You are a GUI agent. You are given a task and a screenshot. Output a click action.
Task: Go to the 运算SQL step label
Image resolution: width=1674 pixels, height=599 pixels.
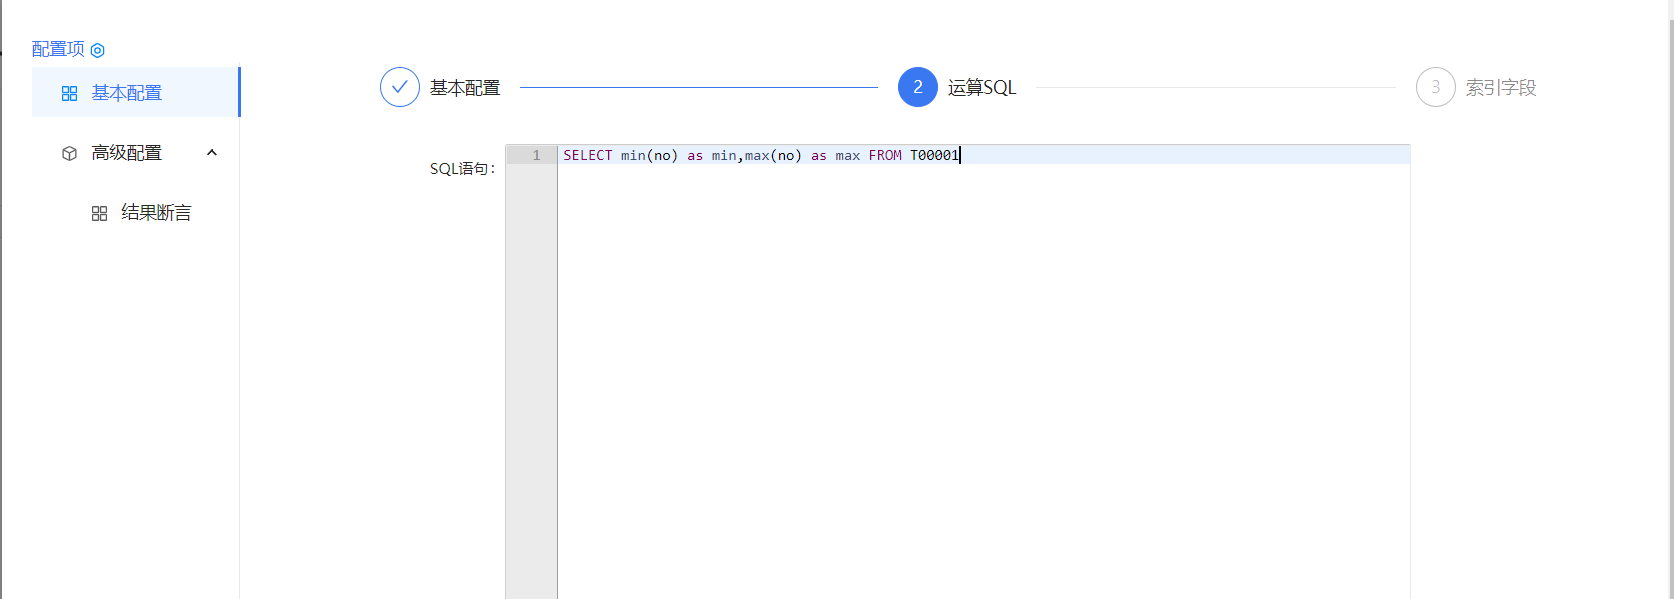point(981,88)
